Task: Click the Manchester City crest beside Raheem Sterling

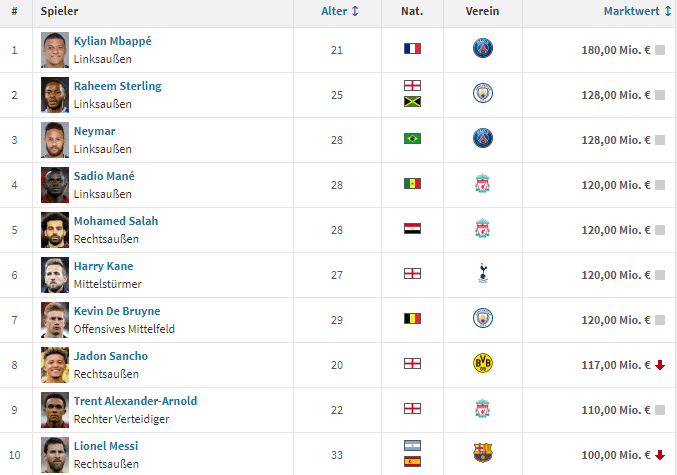Action: click(x=483, y=94)
